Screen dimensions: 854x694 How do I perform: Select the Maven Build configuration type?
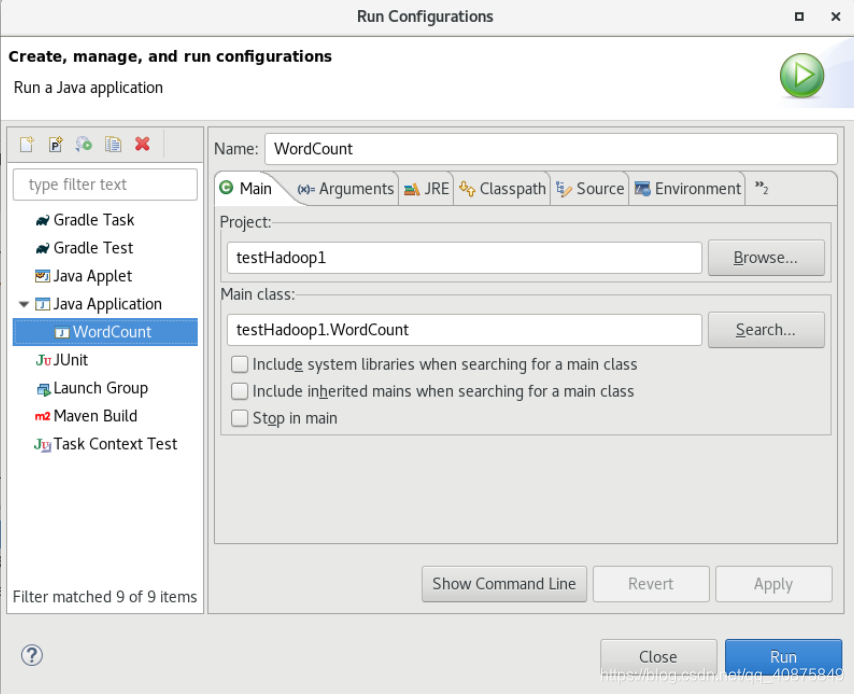[x=95, y=416]
